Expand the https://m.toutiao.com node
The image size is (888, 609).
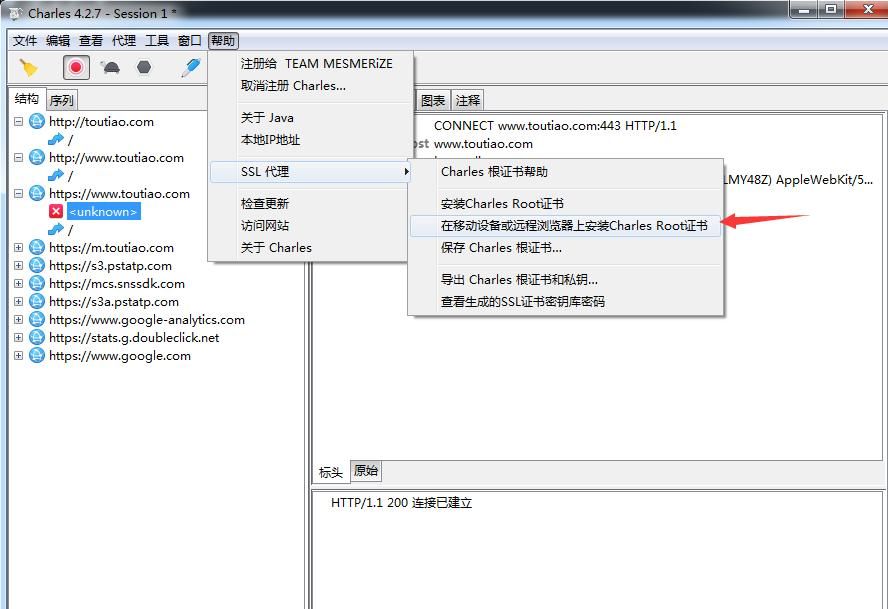tap(19, 247)
